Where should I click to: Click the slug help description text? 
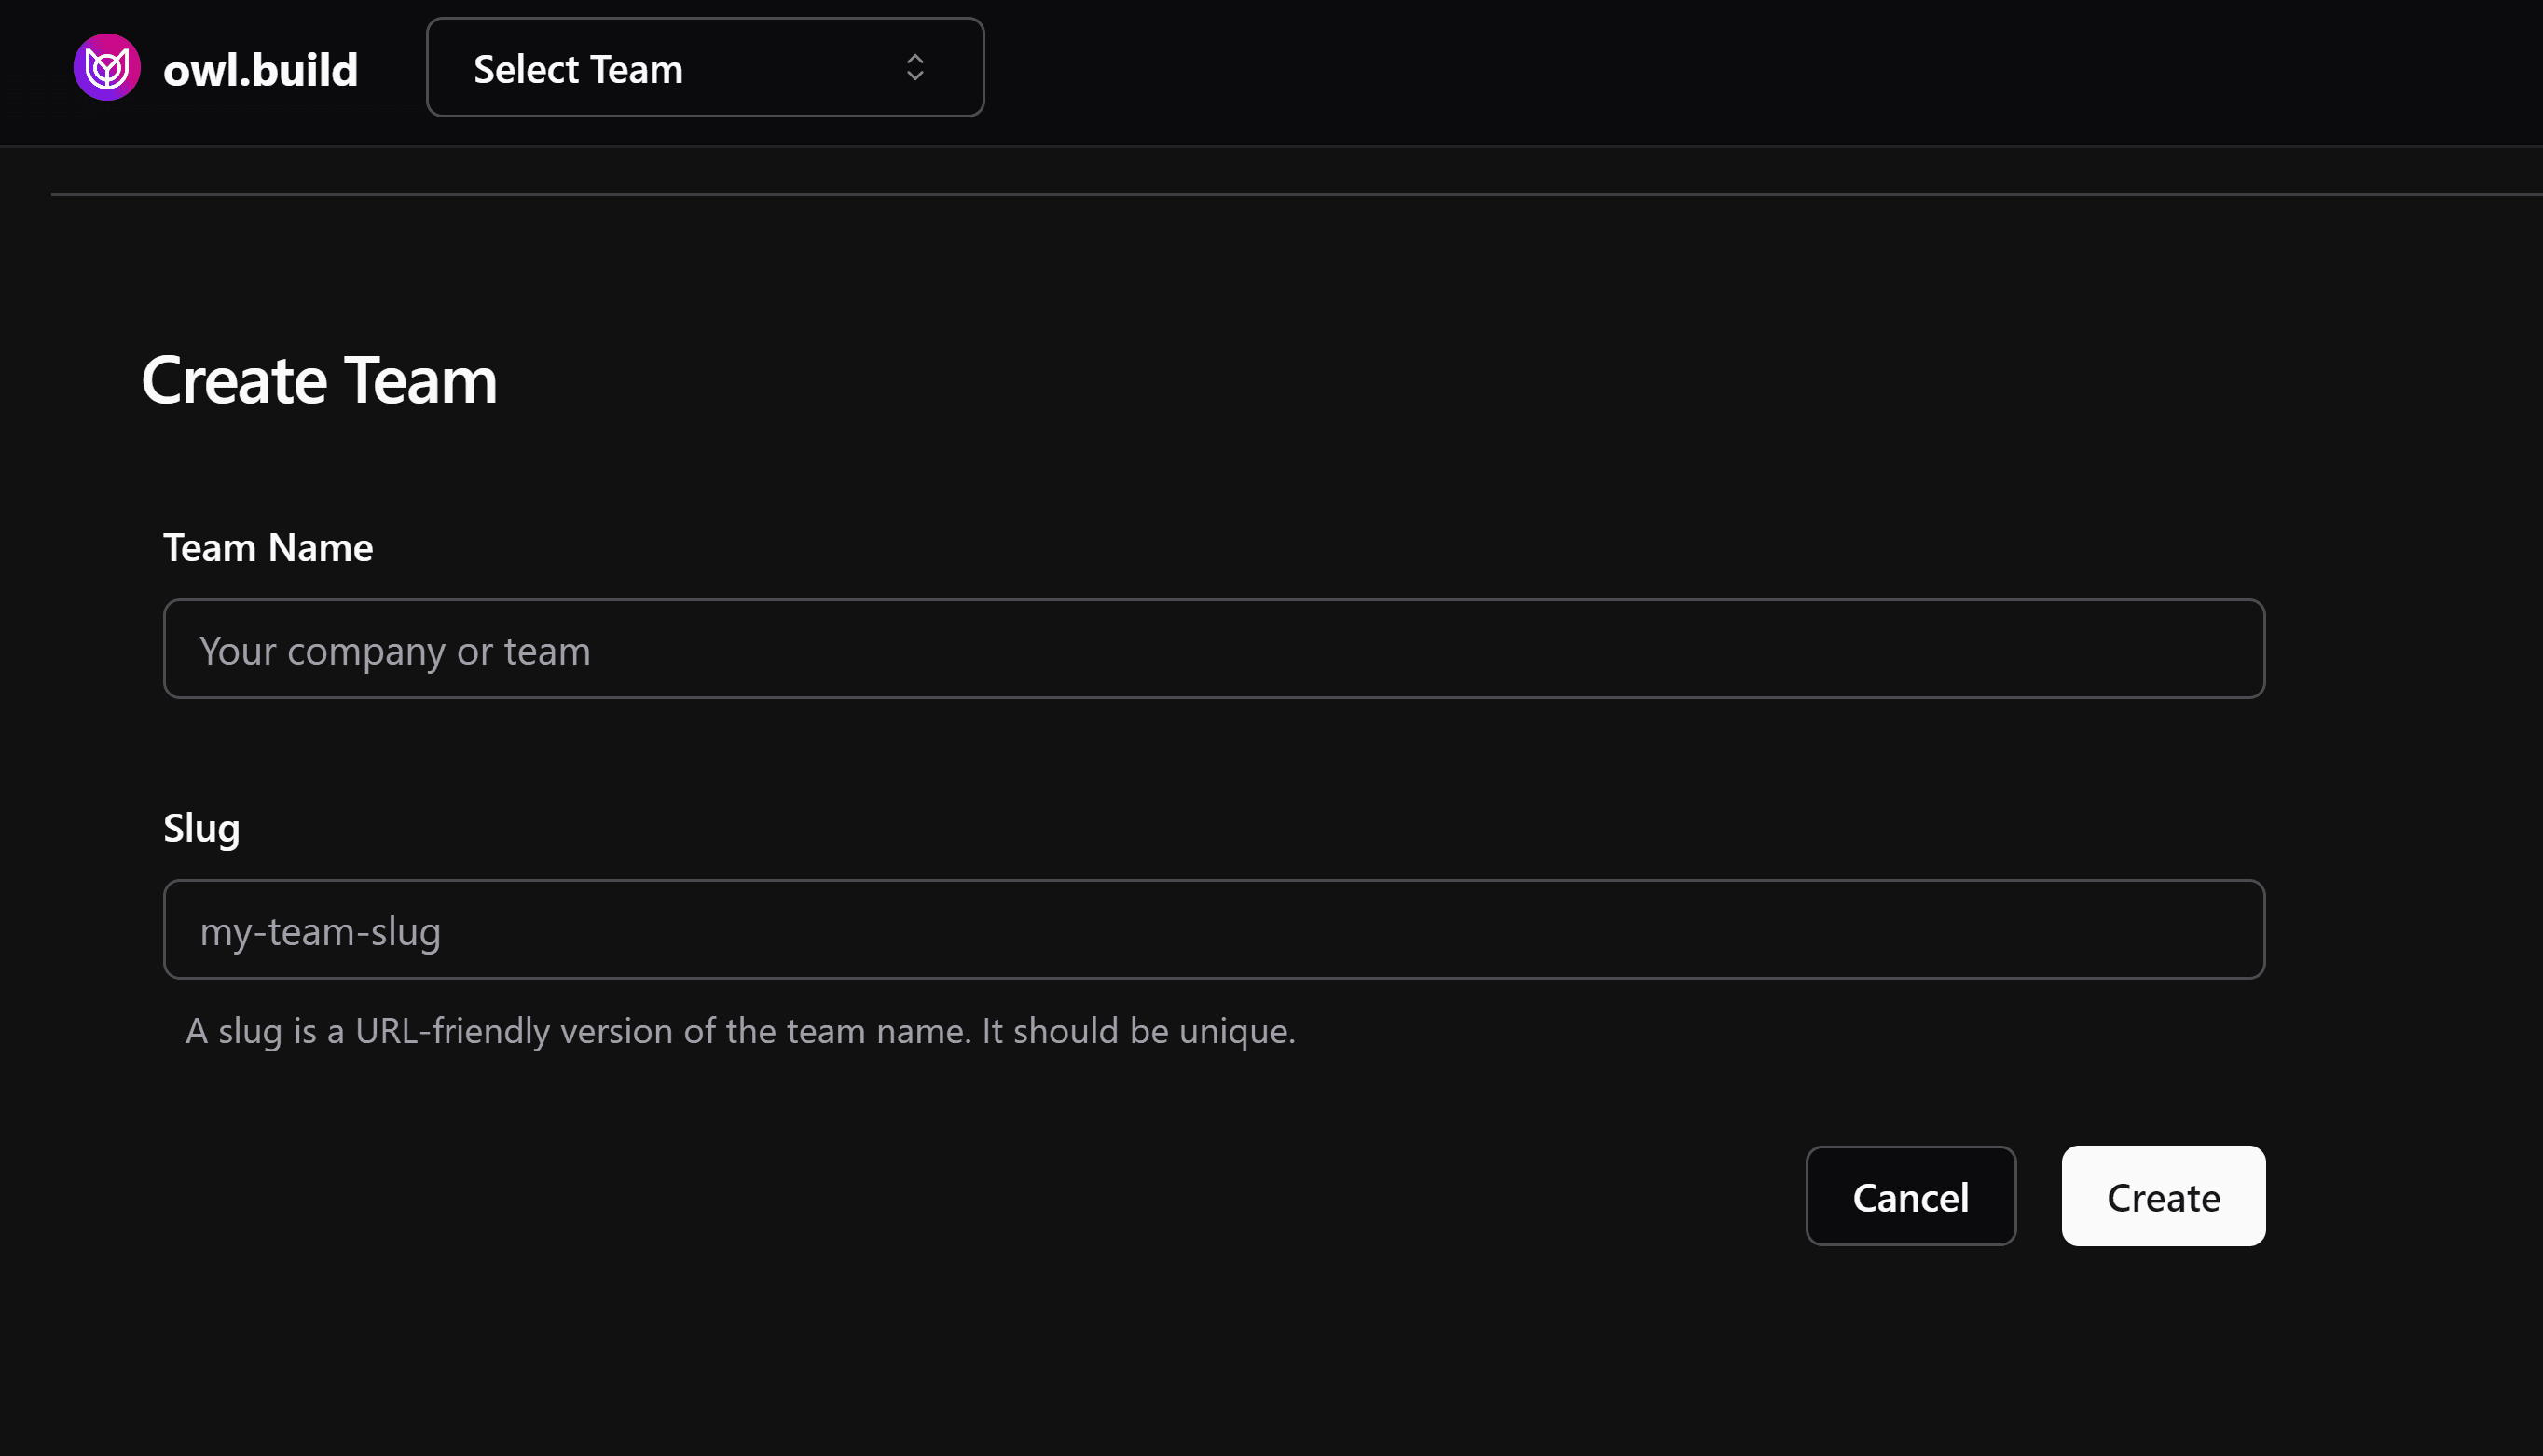click(x=740, y=1031)
